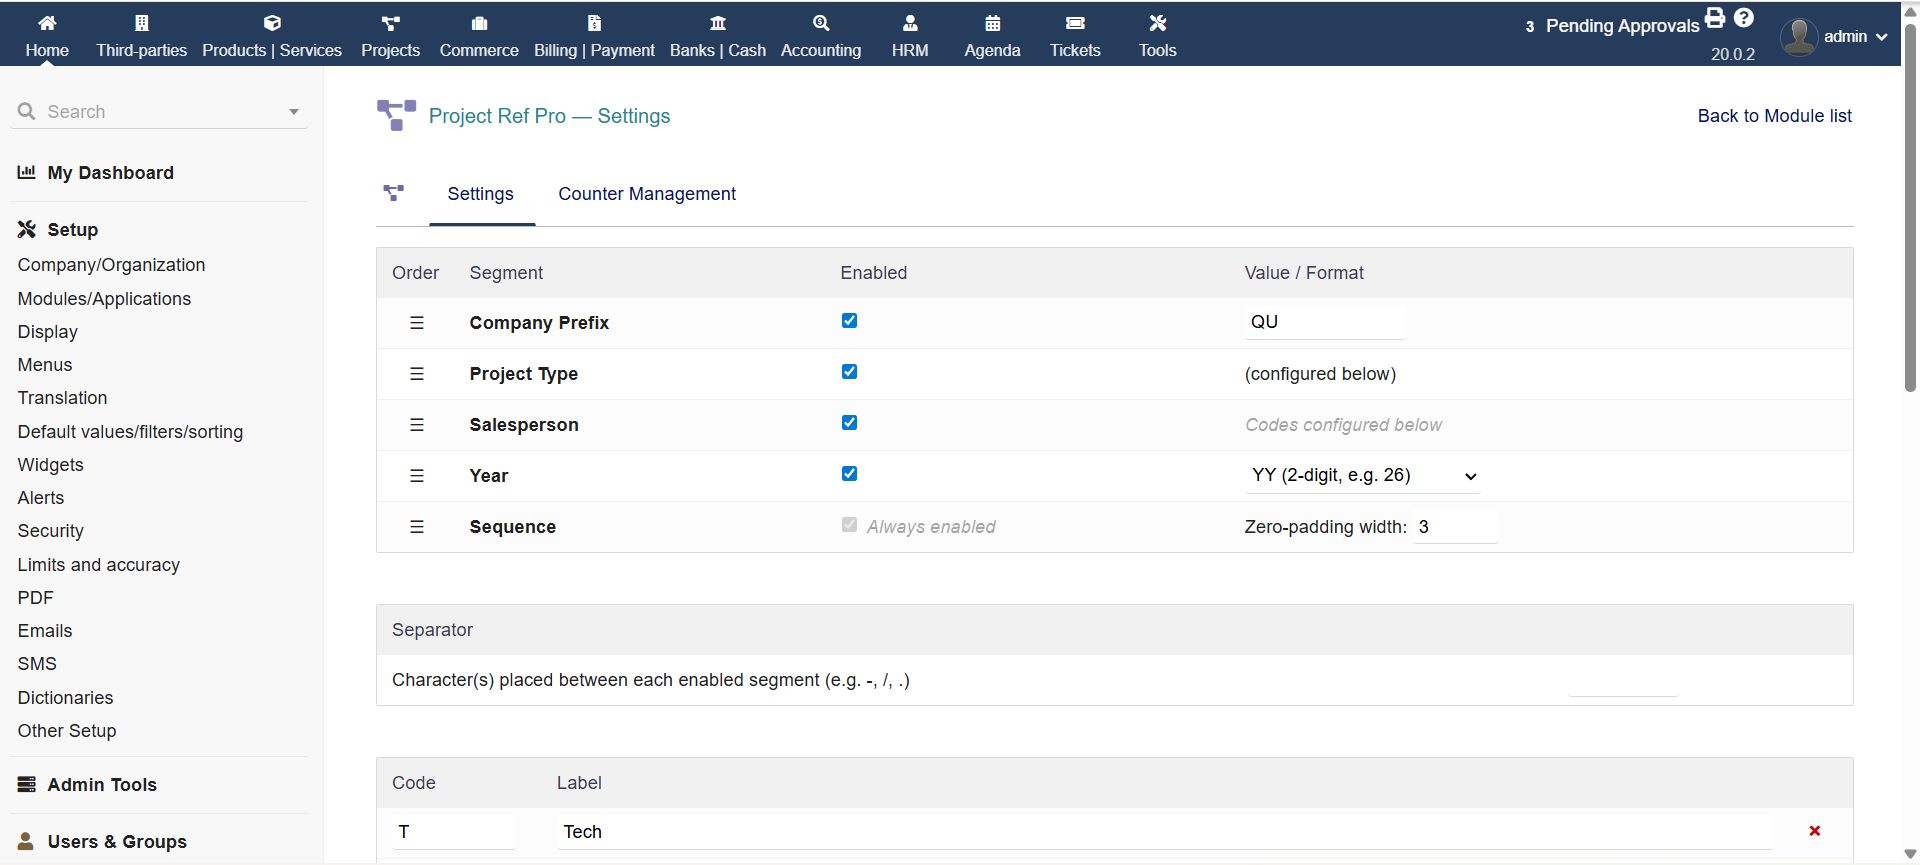This screenshot has width=1920, height=865.
Task: Click the Zero-padding width input field
Action: click(x=1455, y=527)
